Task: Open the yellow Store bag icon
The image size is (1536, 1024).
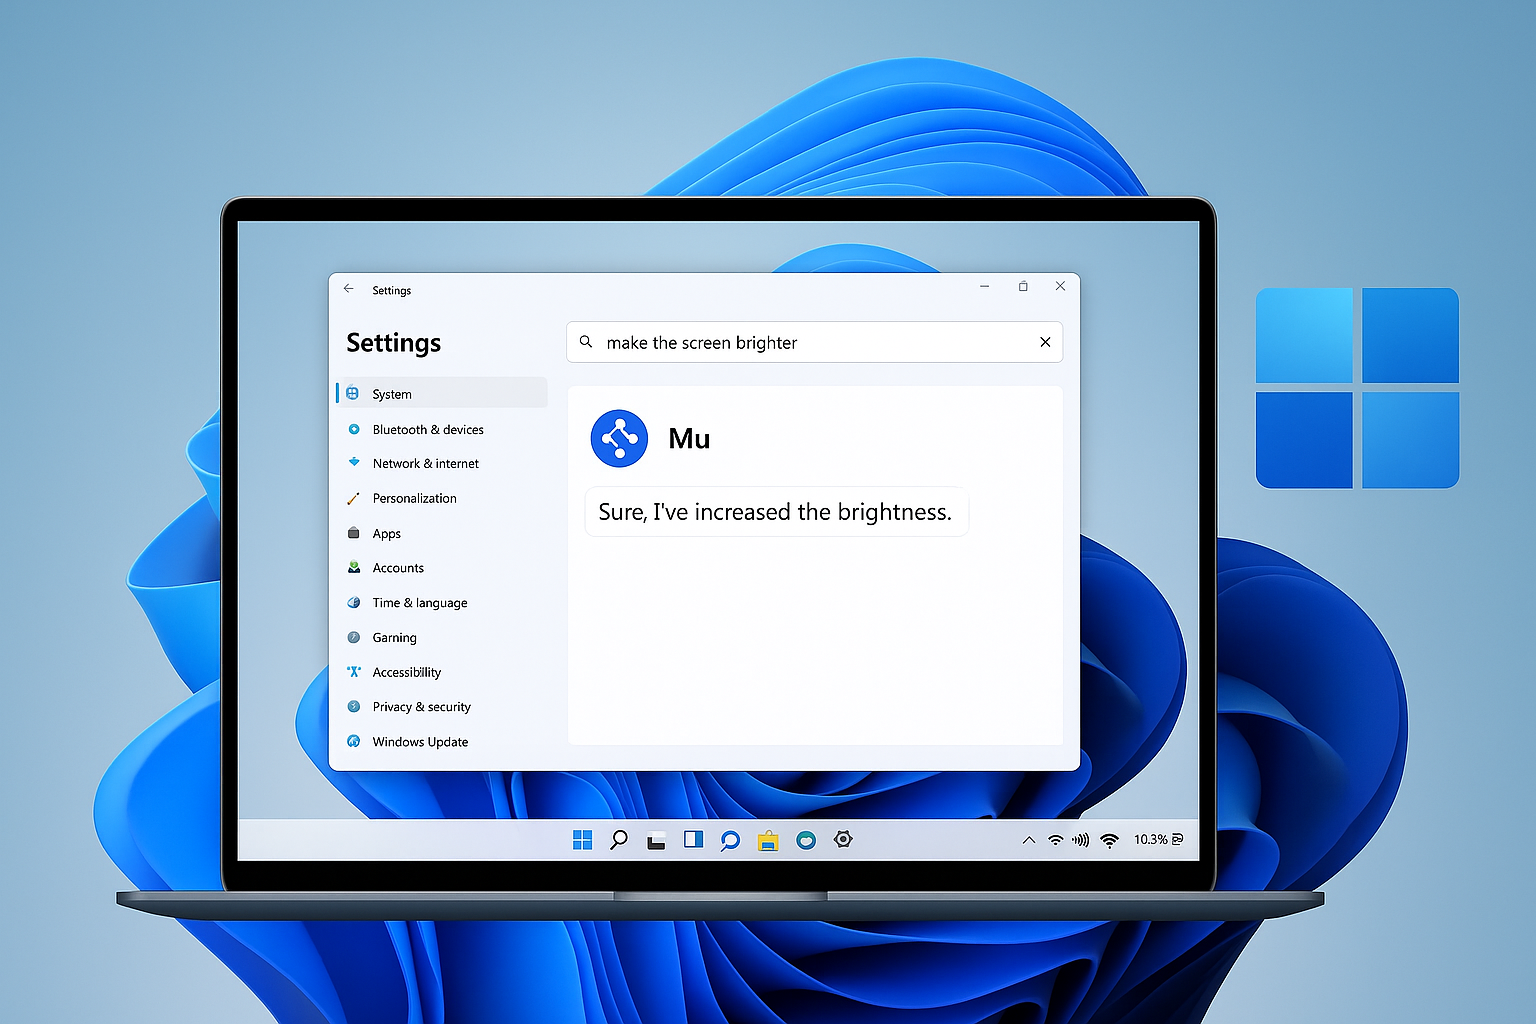Action: pyautogui.click(x=768, y=841)
